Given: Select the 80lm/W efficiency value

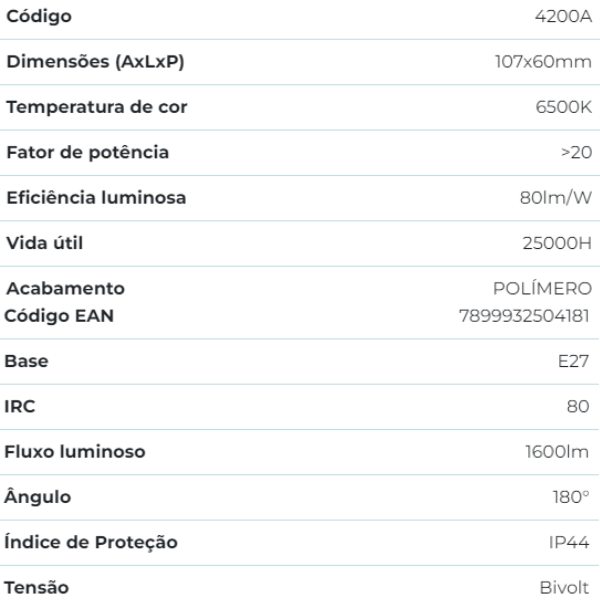Looking at the screenshot, I should point(559,198).
